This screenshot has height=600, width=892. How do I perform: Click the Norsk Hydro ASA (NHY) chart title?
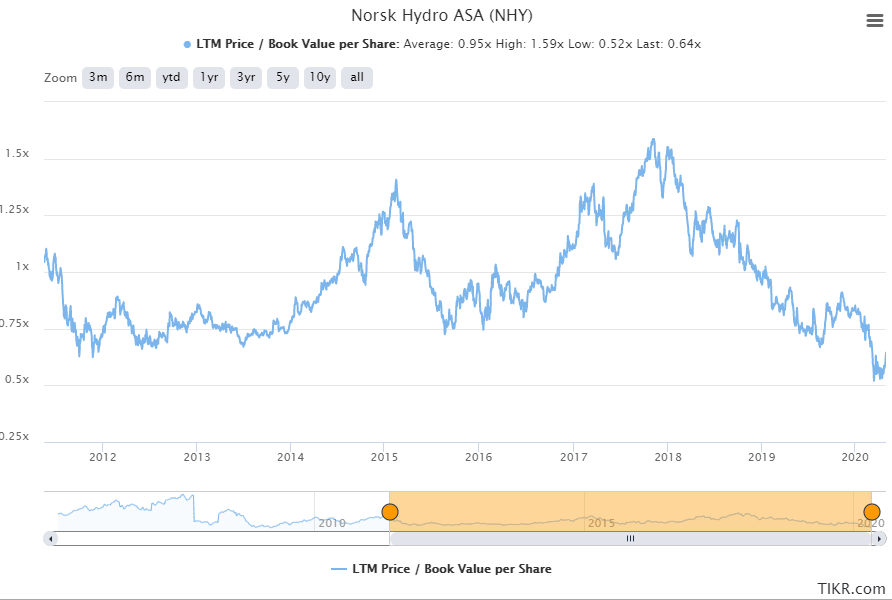[x=442, y=15]
